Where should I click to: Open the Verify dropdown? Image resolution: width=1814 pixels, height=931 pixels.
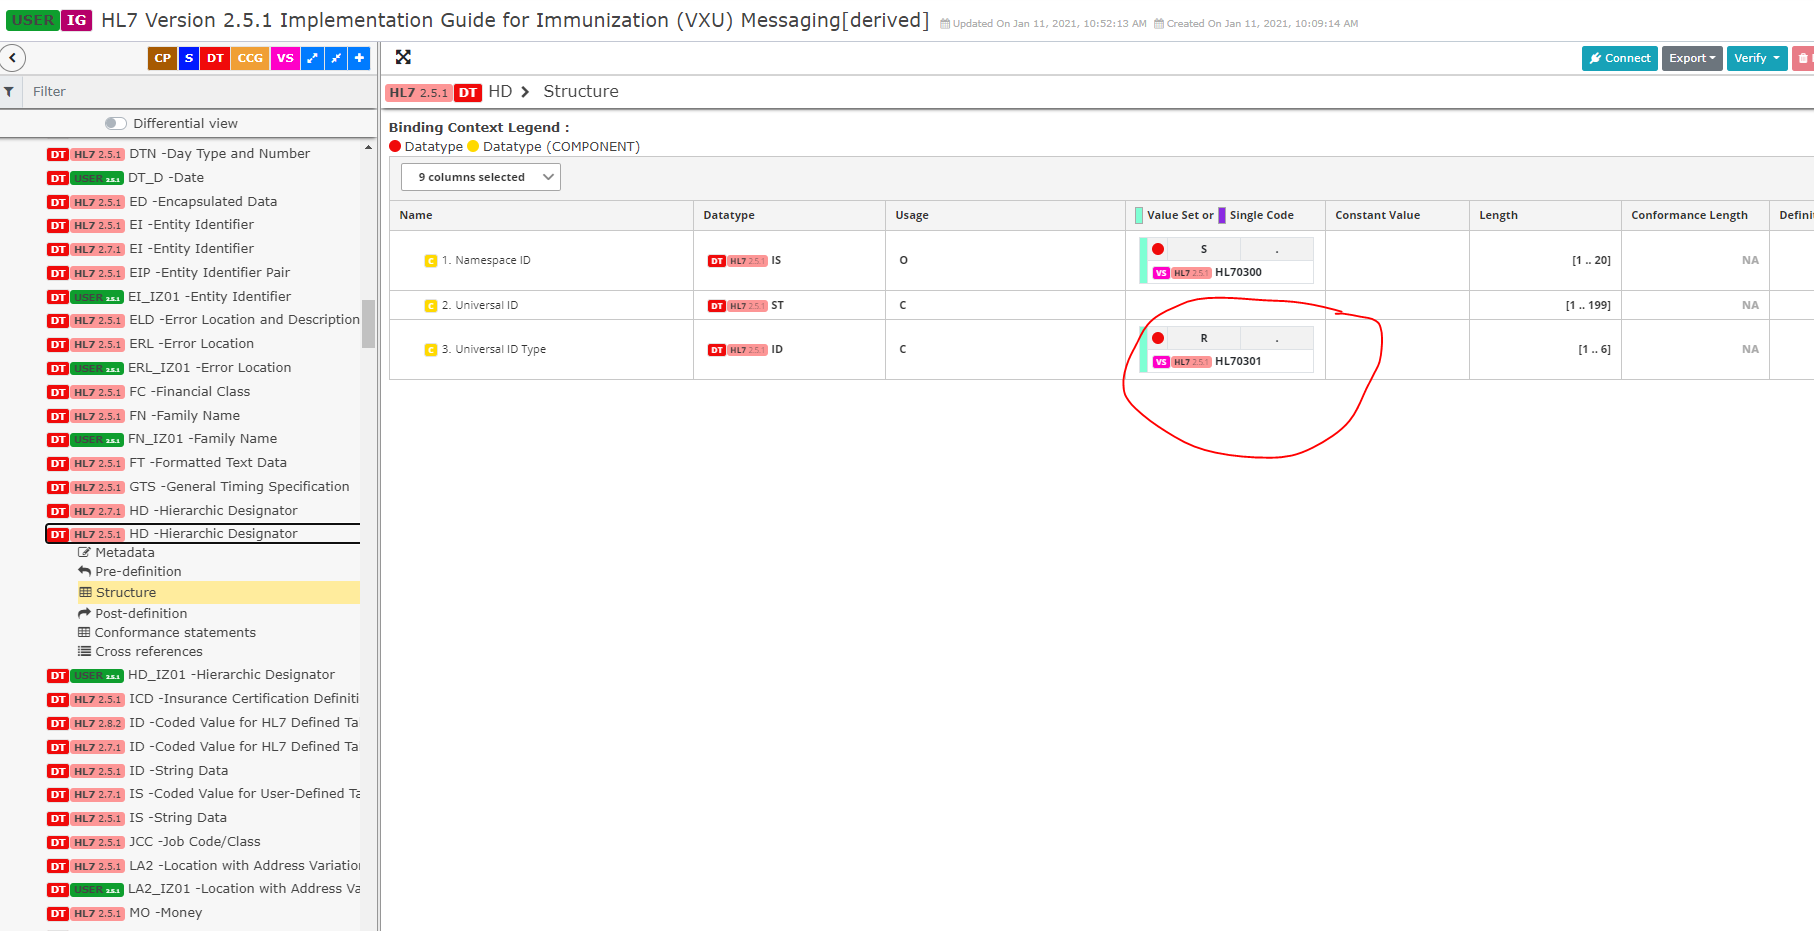tap(1756, 58)
